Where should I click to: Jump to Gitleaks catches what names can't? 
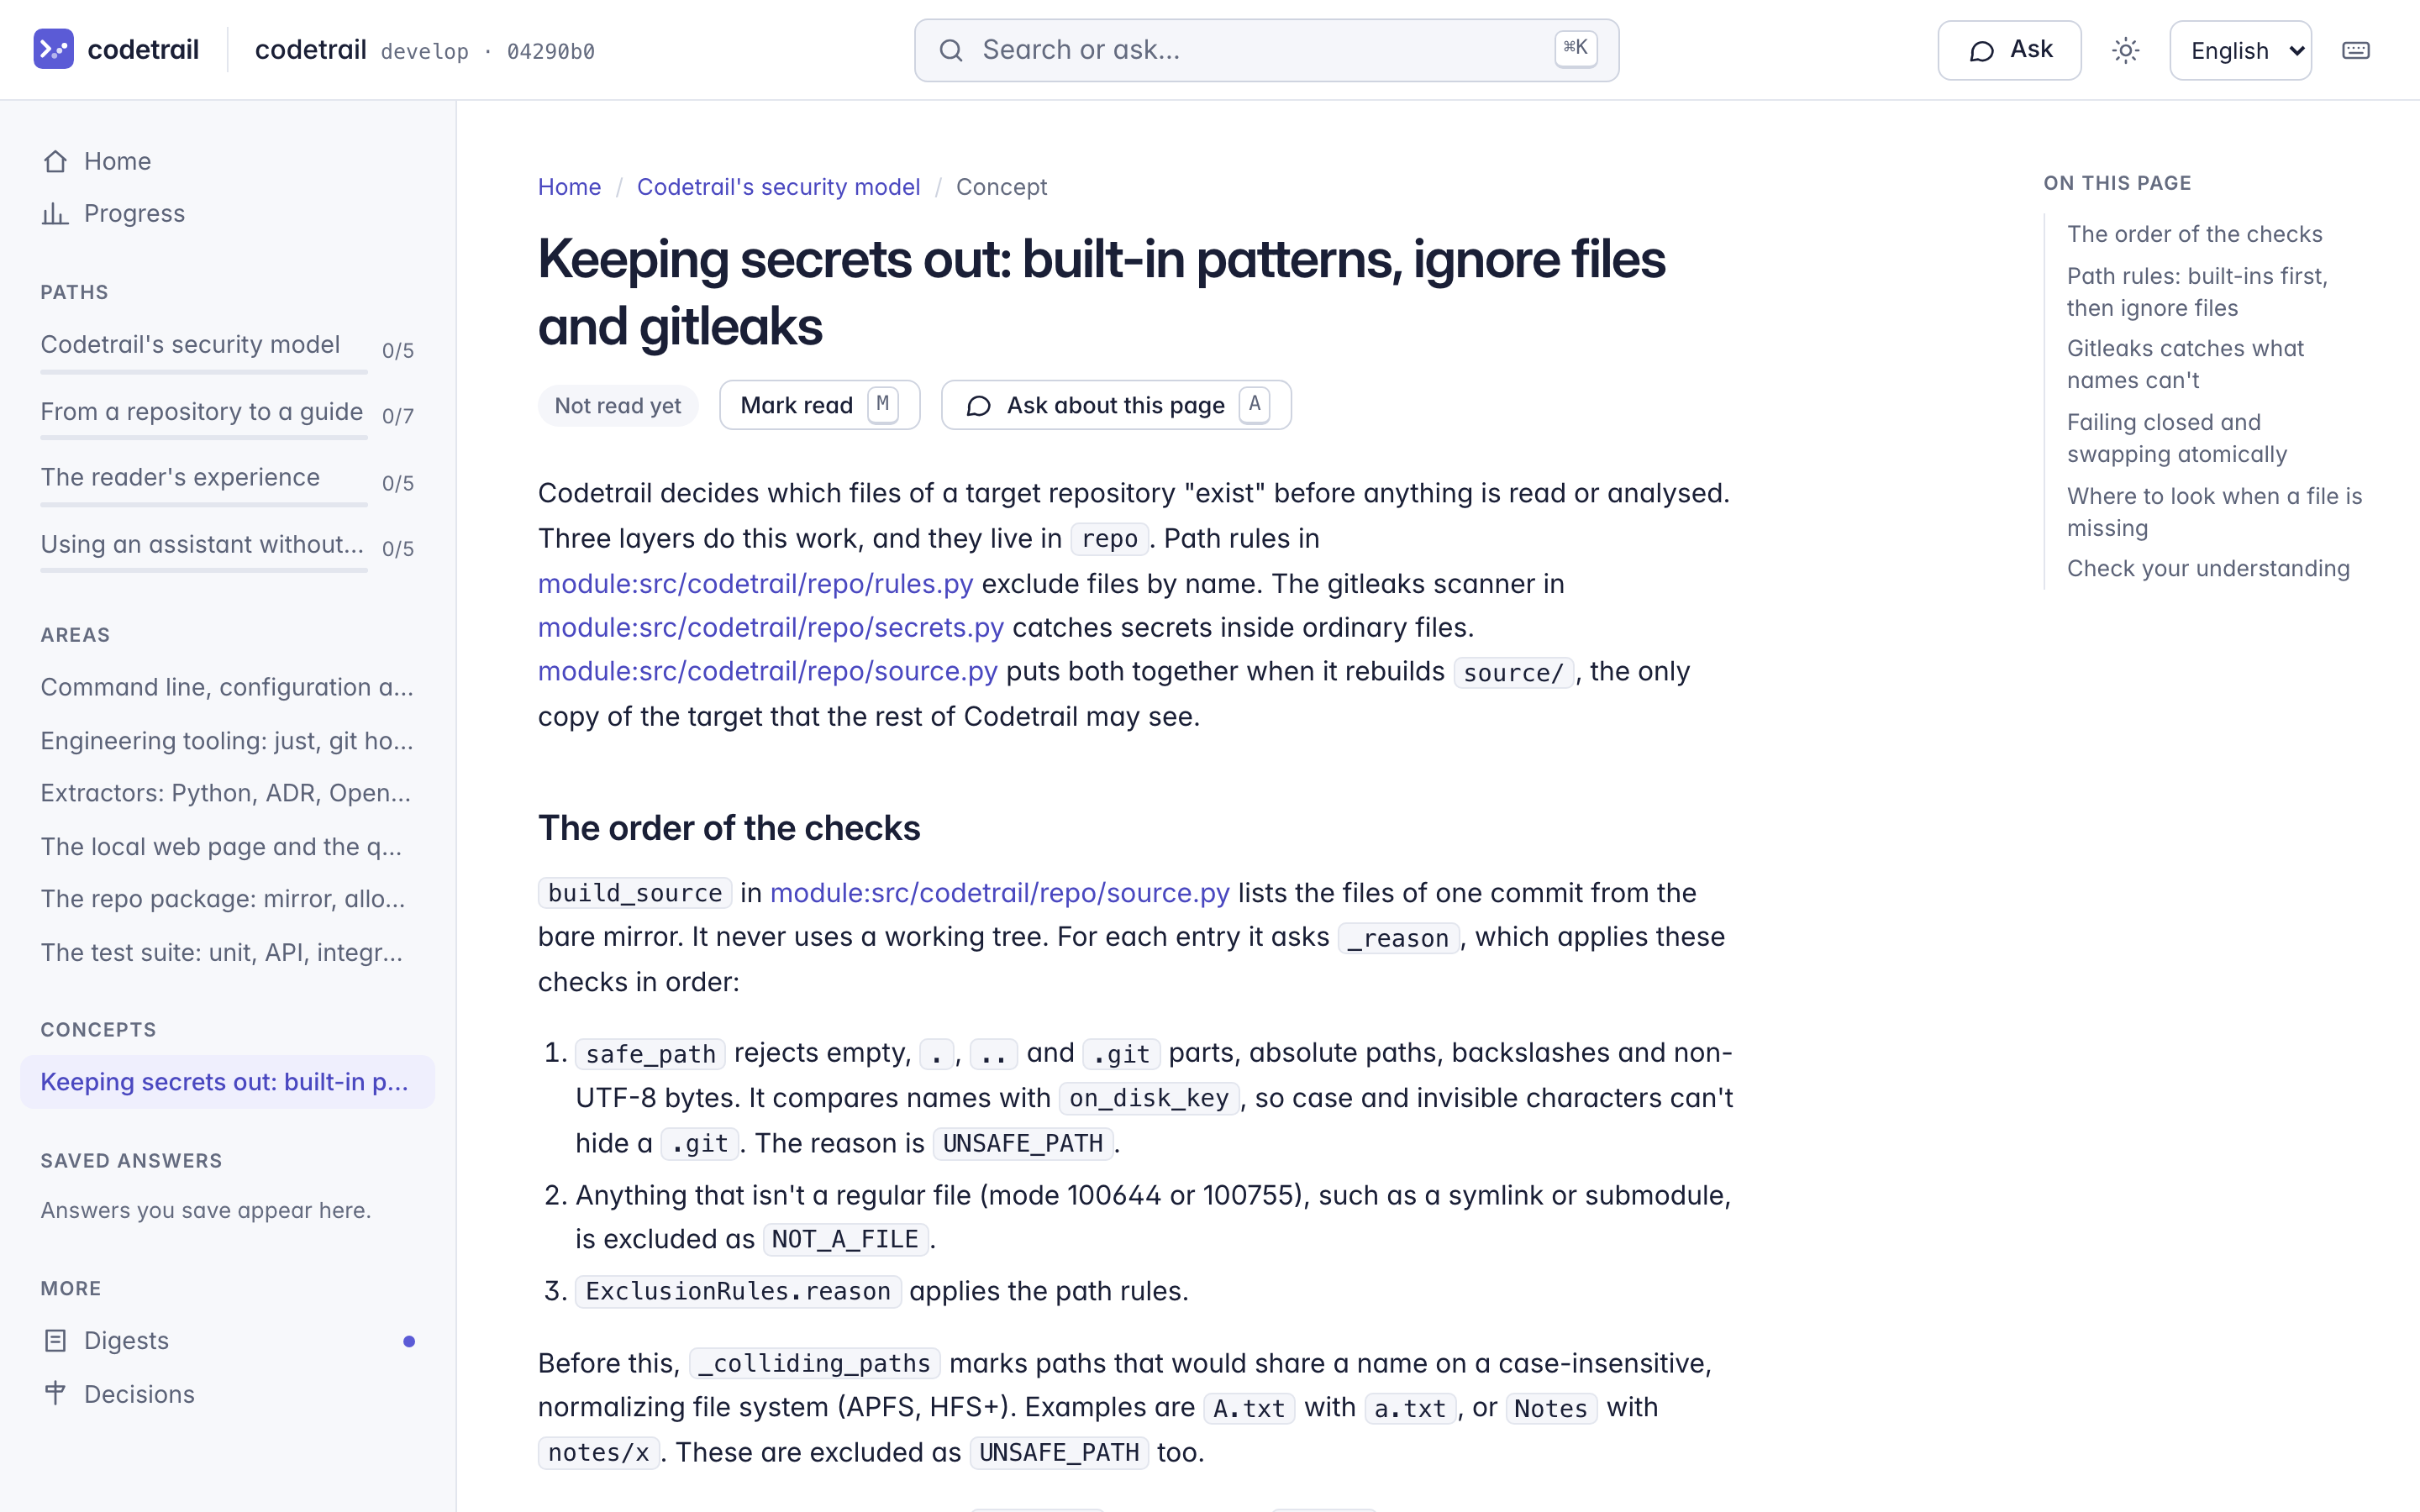tap(2185, 364)
